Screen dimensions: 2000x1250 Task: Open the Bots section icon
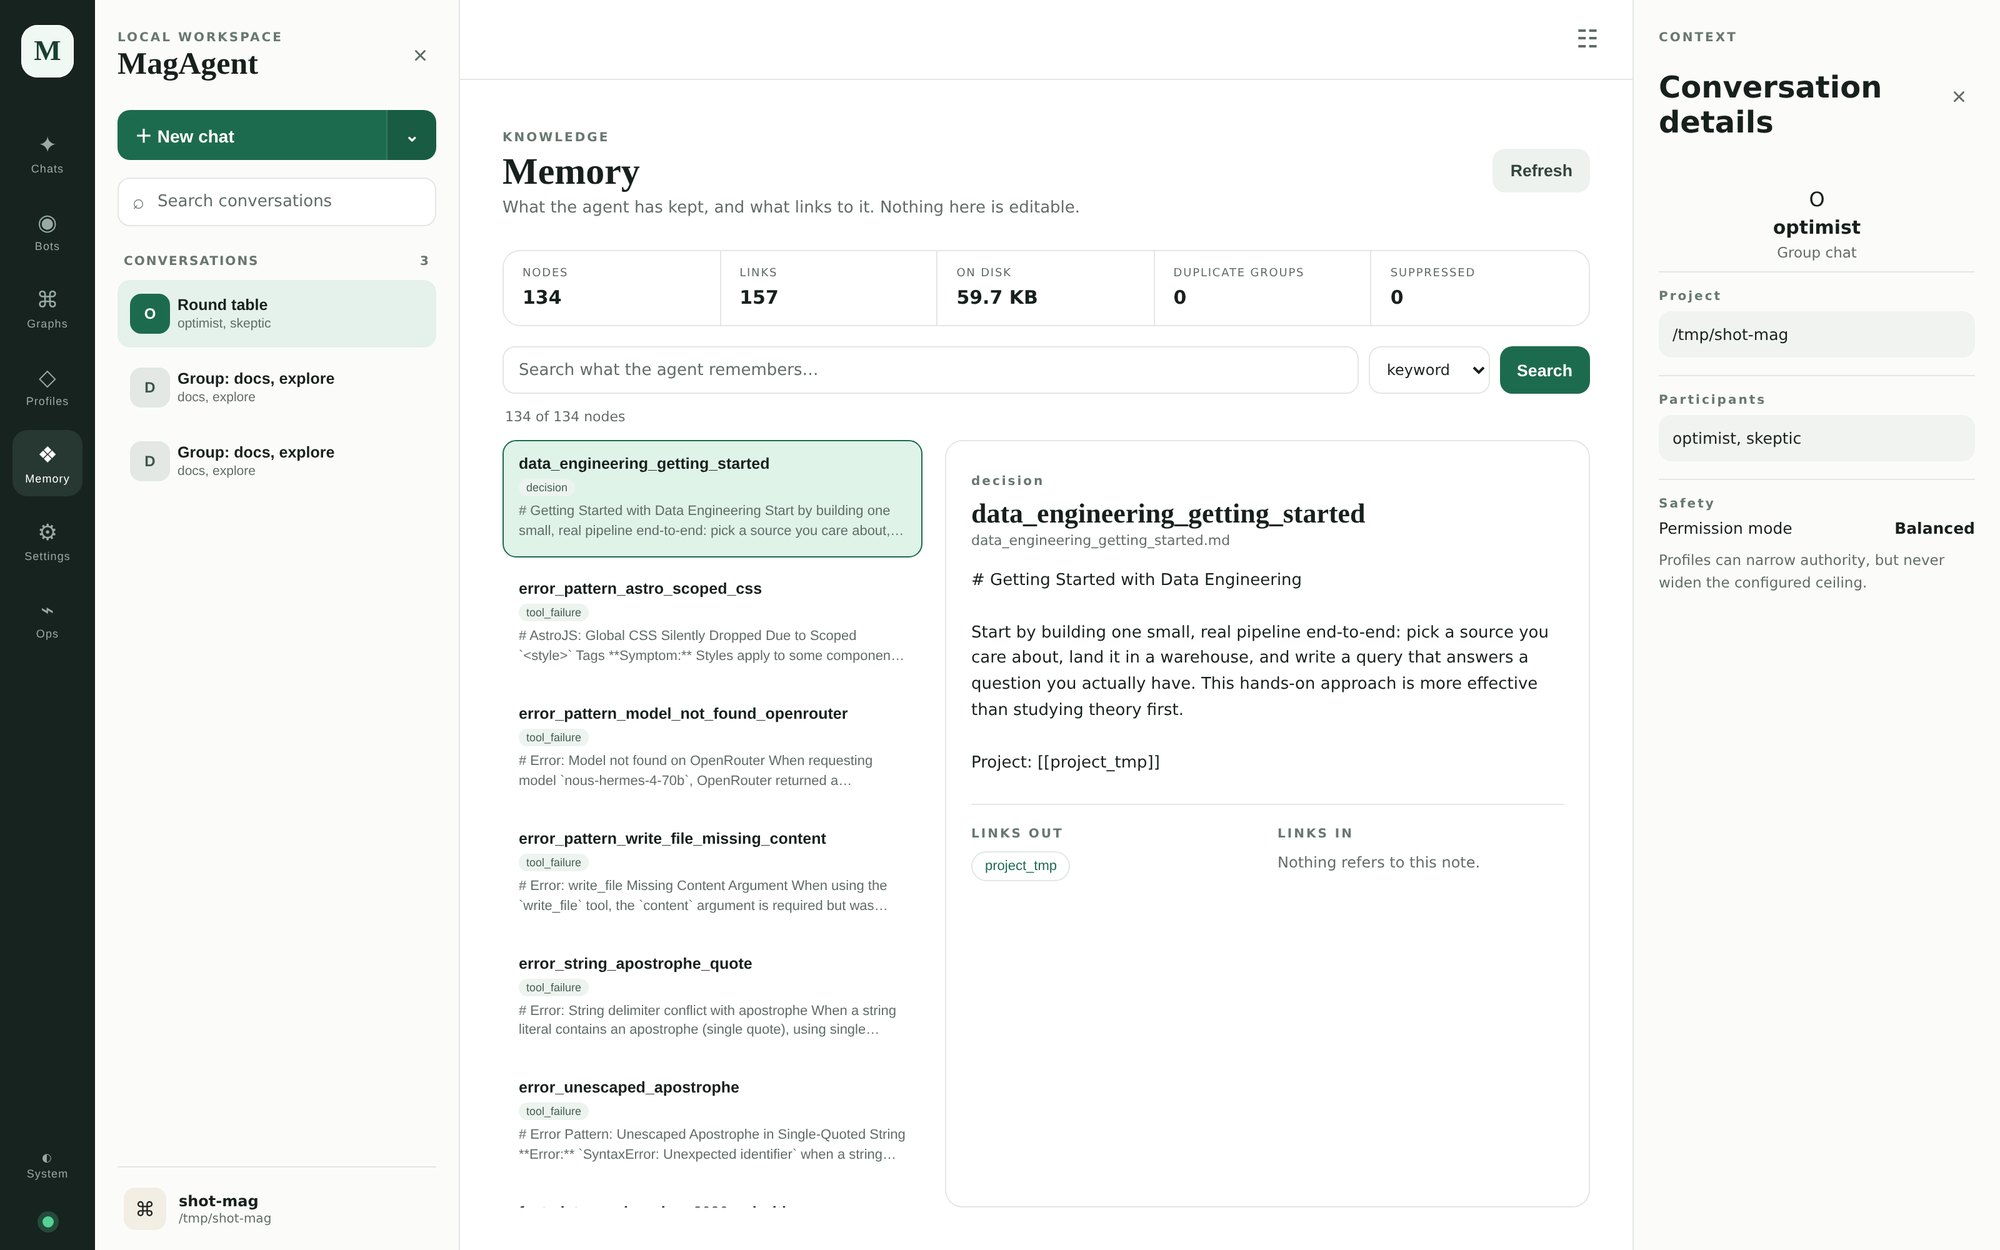pos(47,231)
